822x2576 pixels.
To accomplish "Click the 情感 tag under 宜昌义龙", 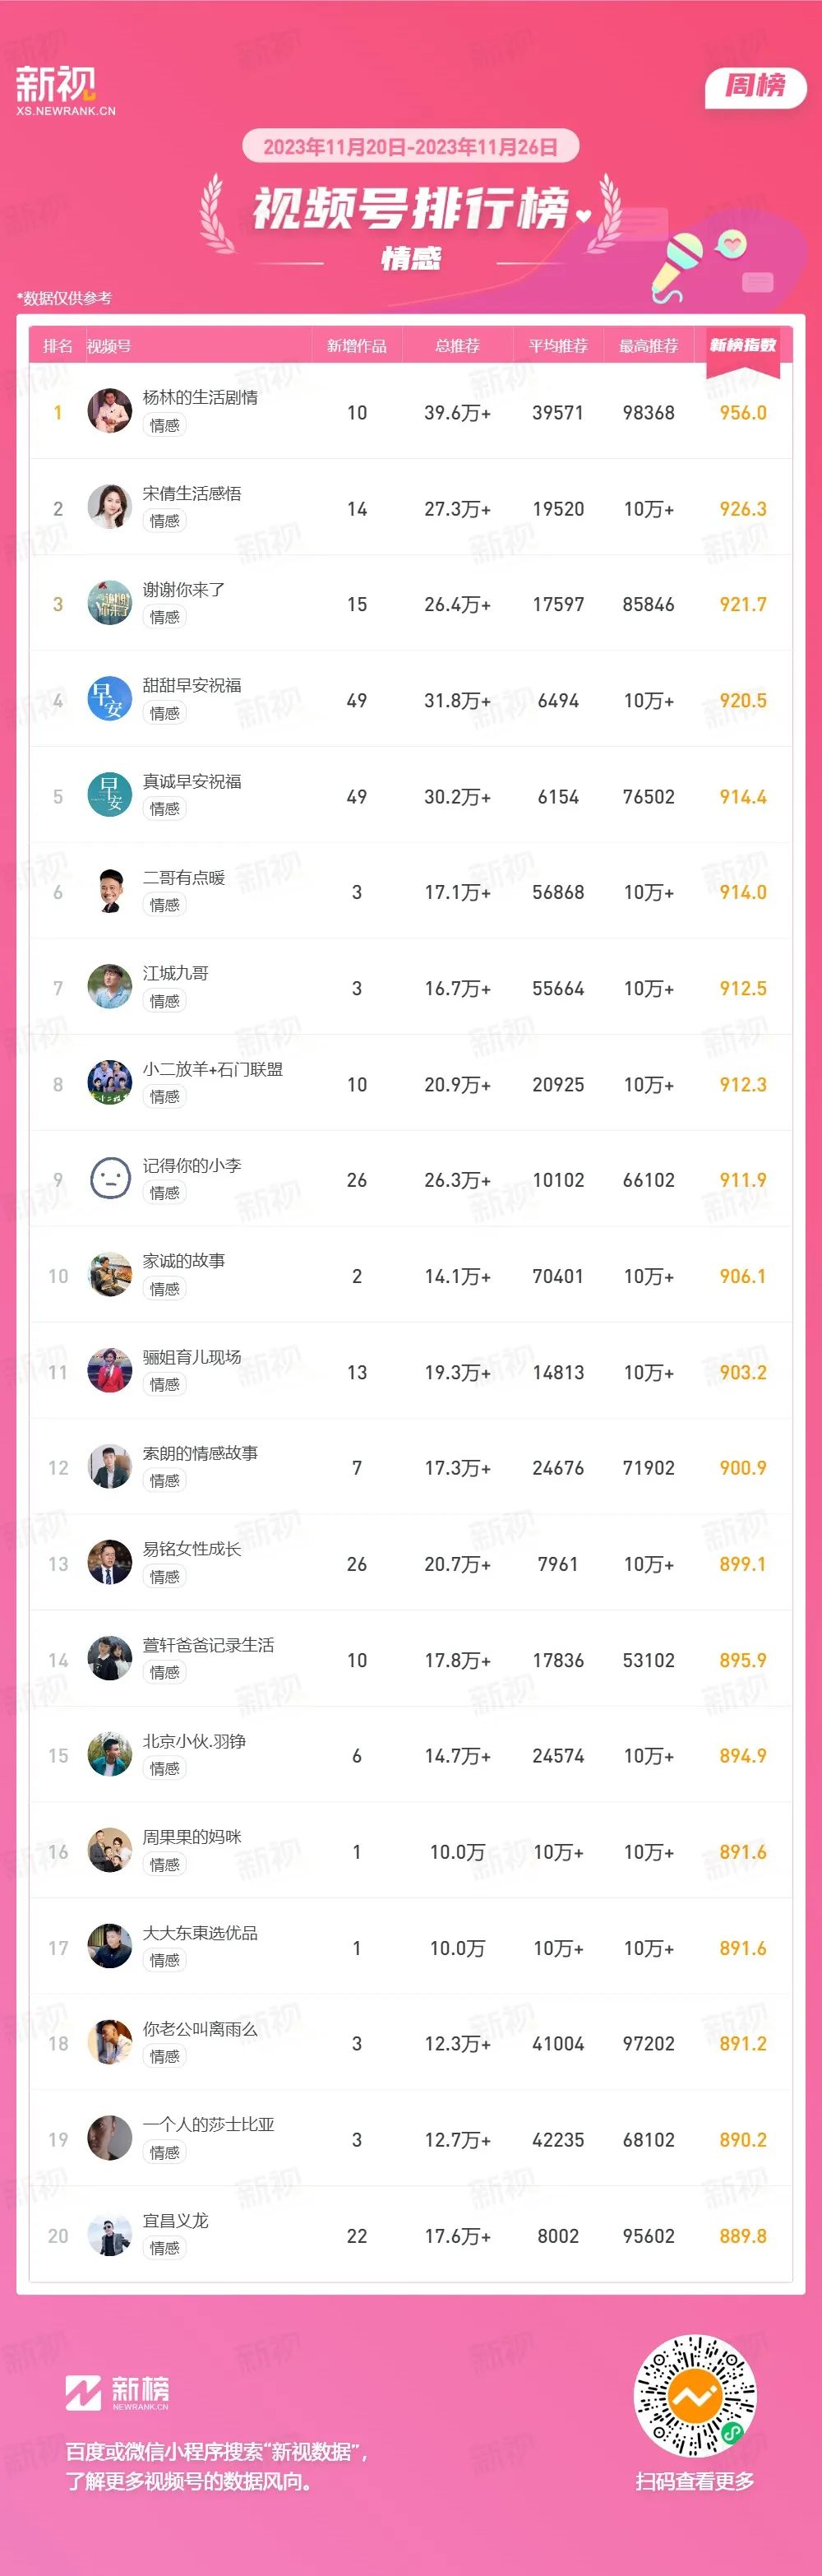I will tap(165, 2248).
